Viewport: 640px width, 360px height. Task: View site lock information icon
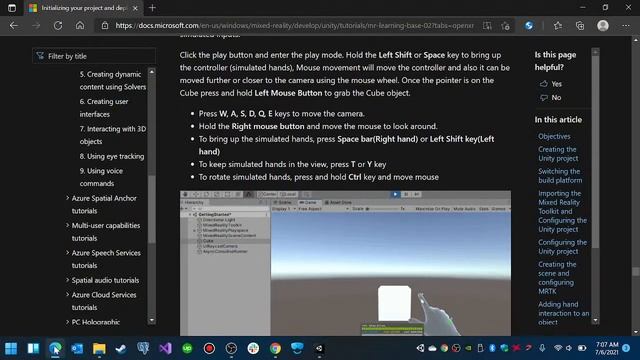click(x=105, y=25)
